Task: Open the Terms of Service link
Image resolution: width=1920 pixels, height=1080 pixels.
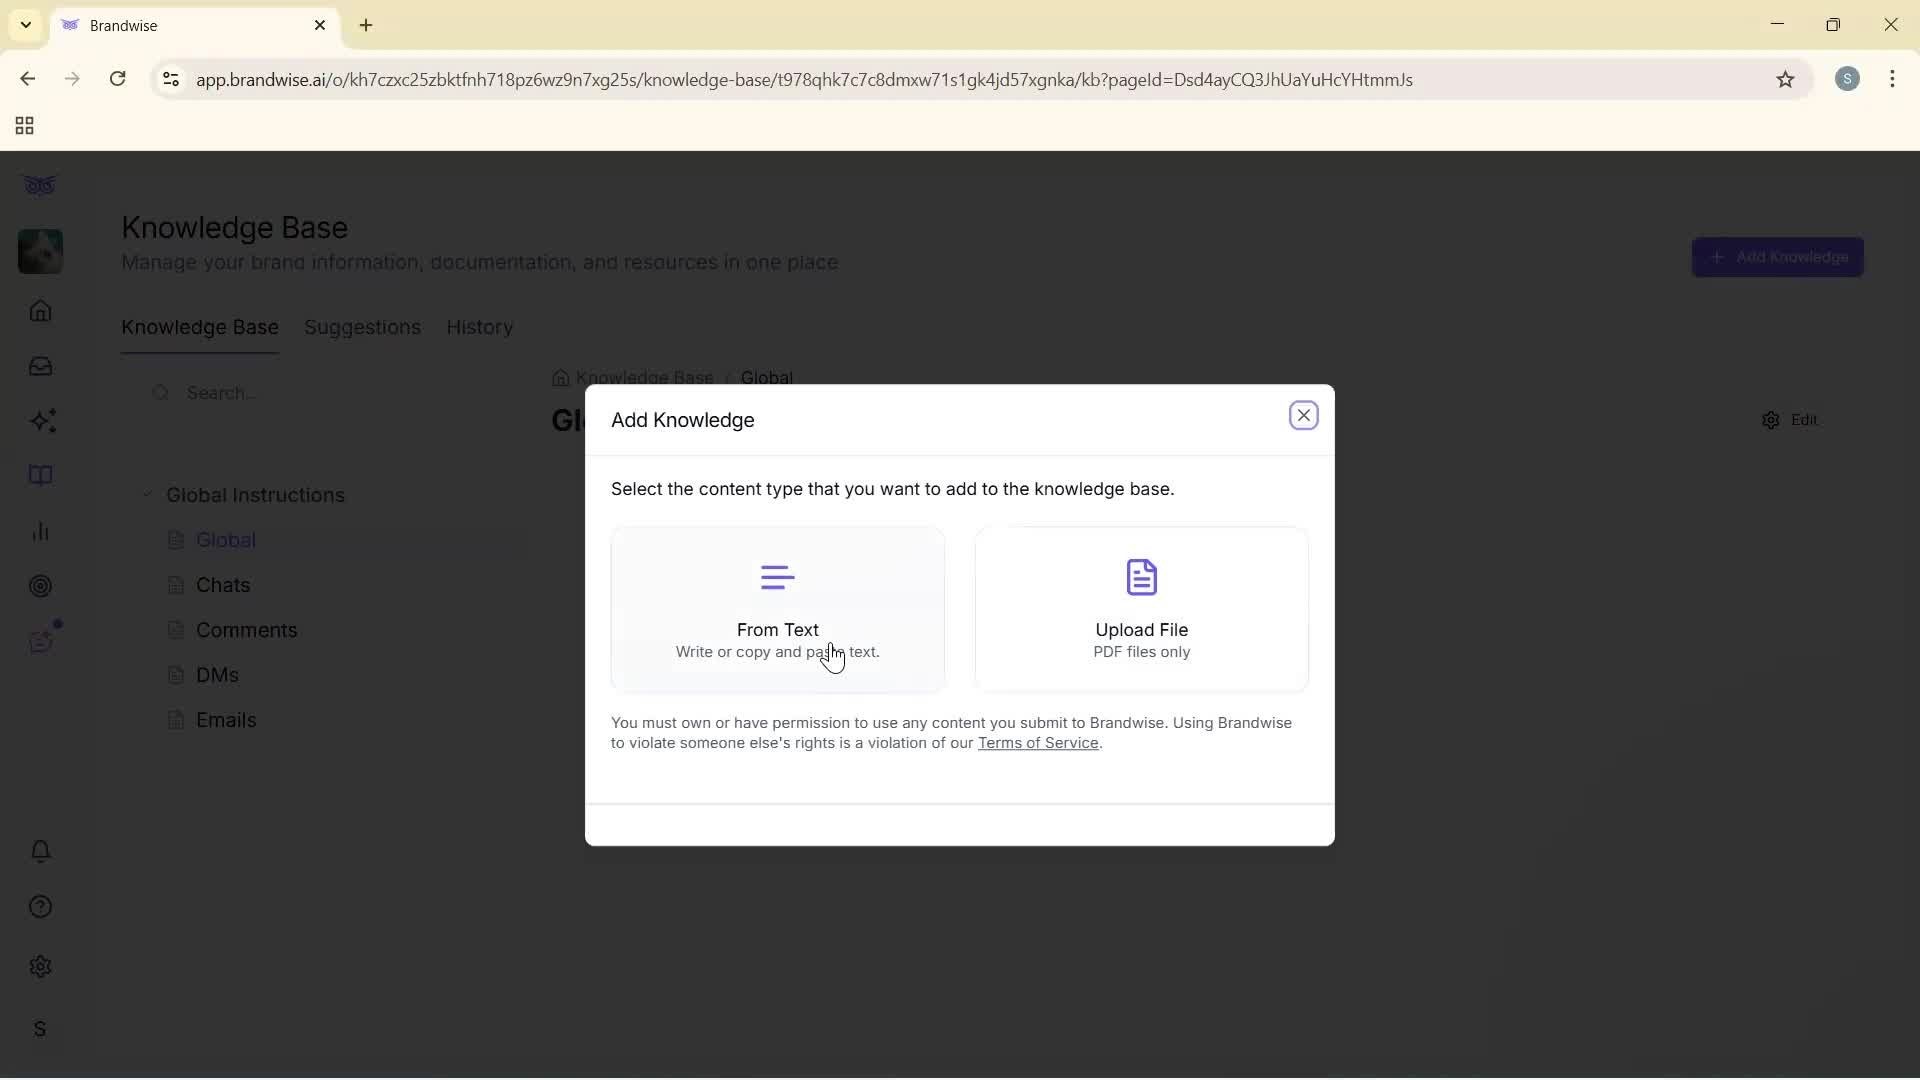Action: 1037,743
